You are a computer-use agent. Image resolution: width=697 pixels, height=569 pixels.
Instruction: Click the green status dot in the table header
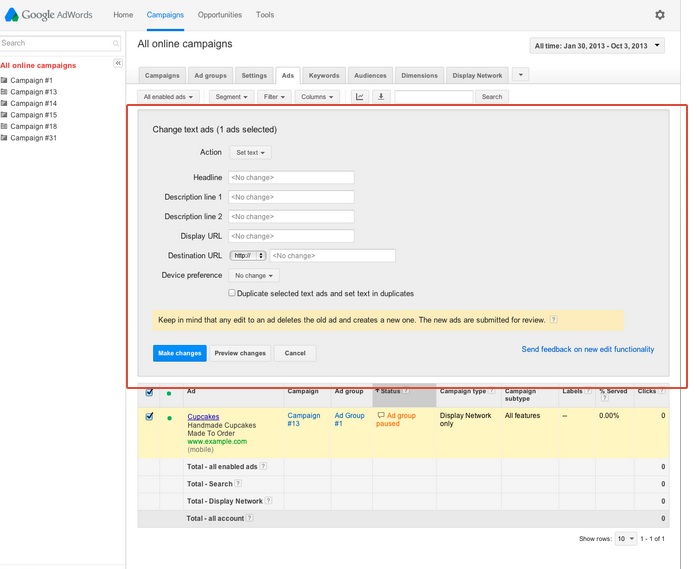pyautogui.click(x=169, y=393)
